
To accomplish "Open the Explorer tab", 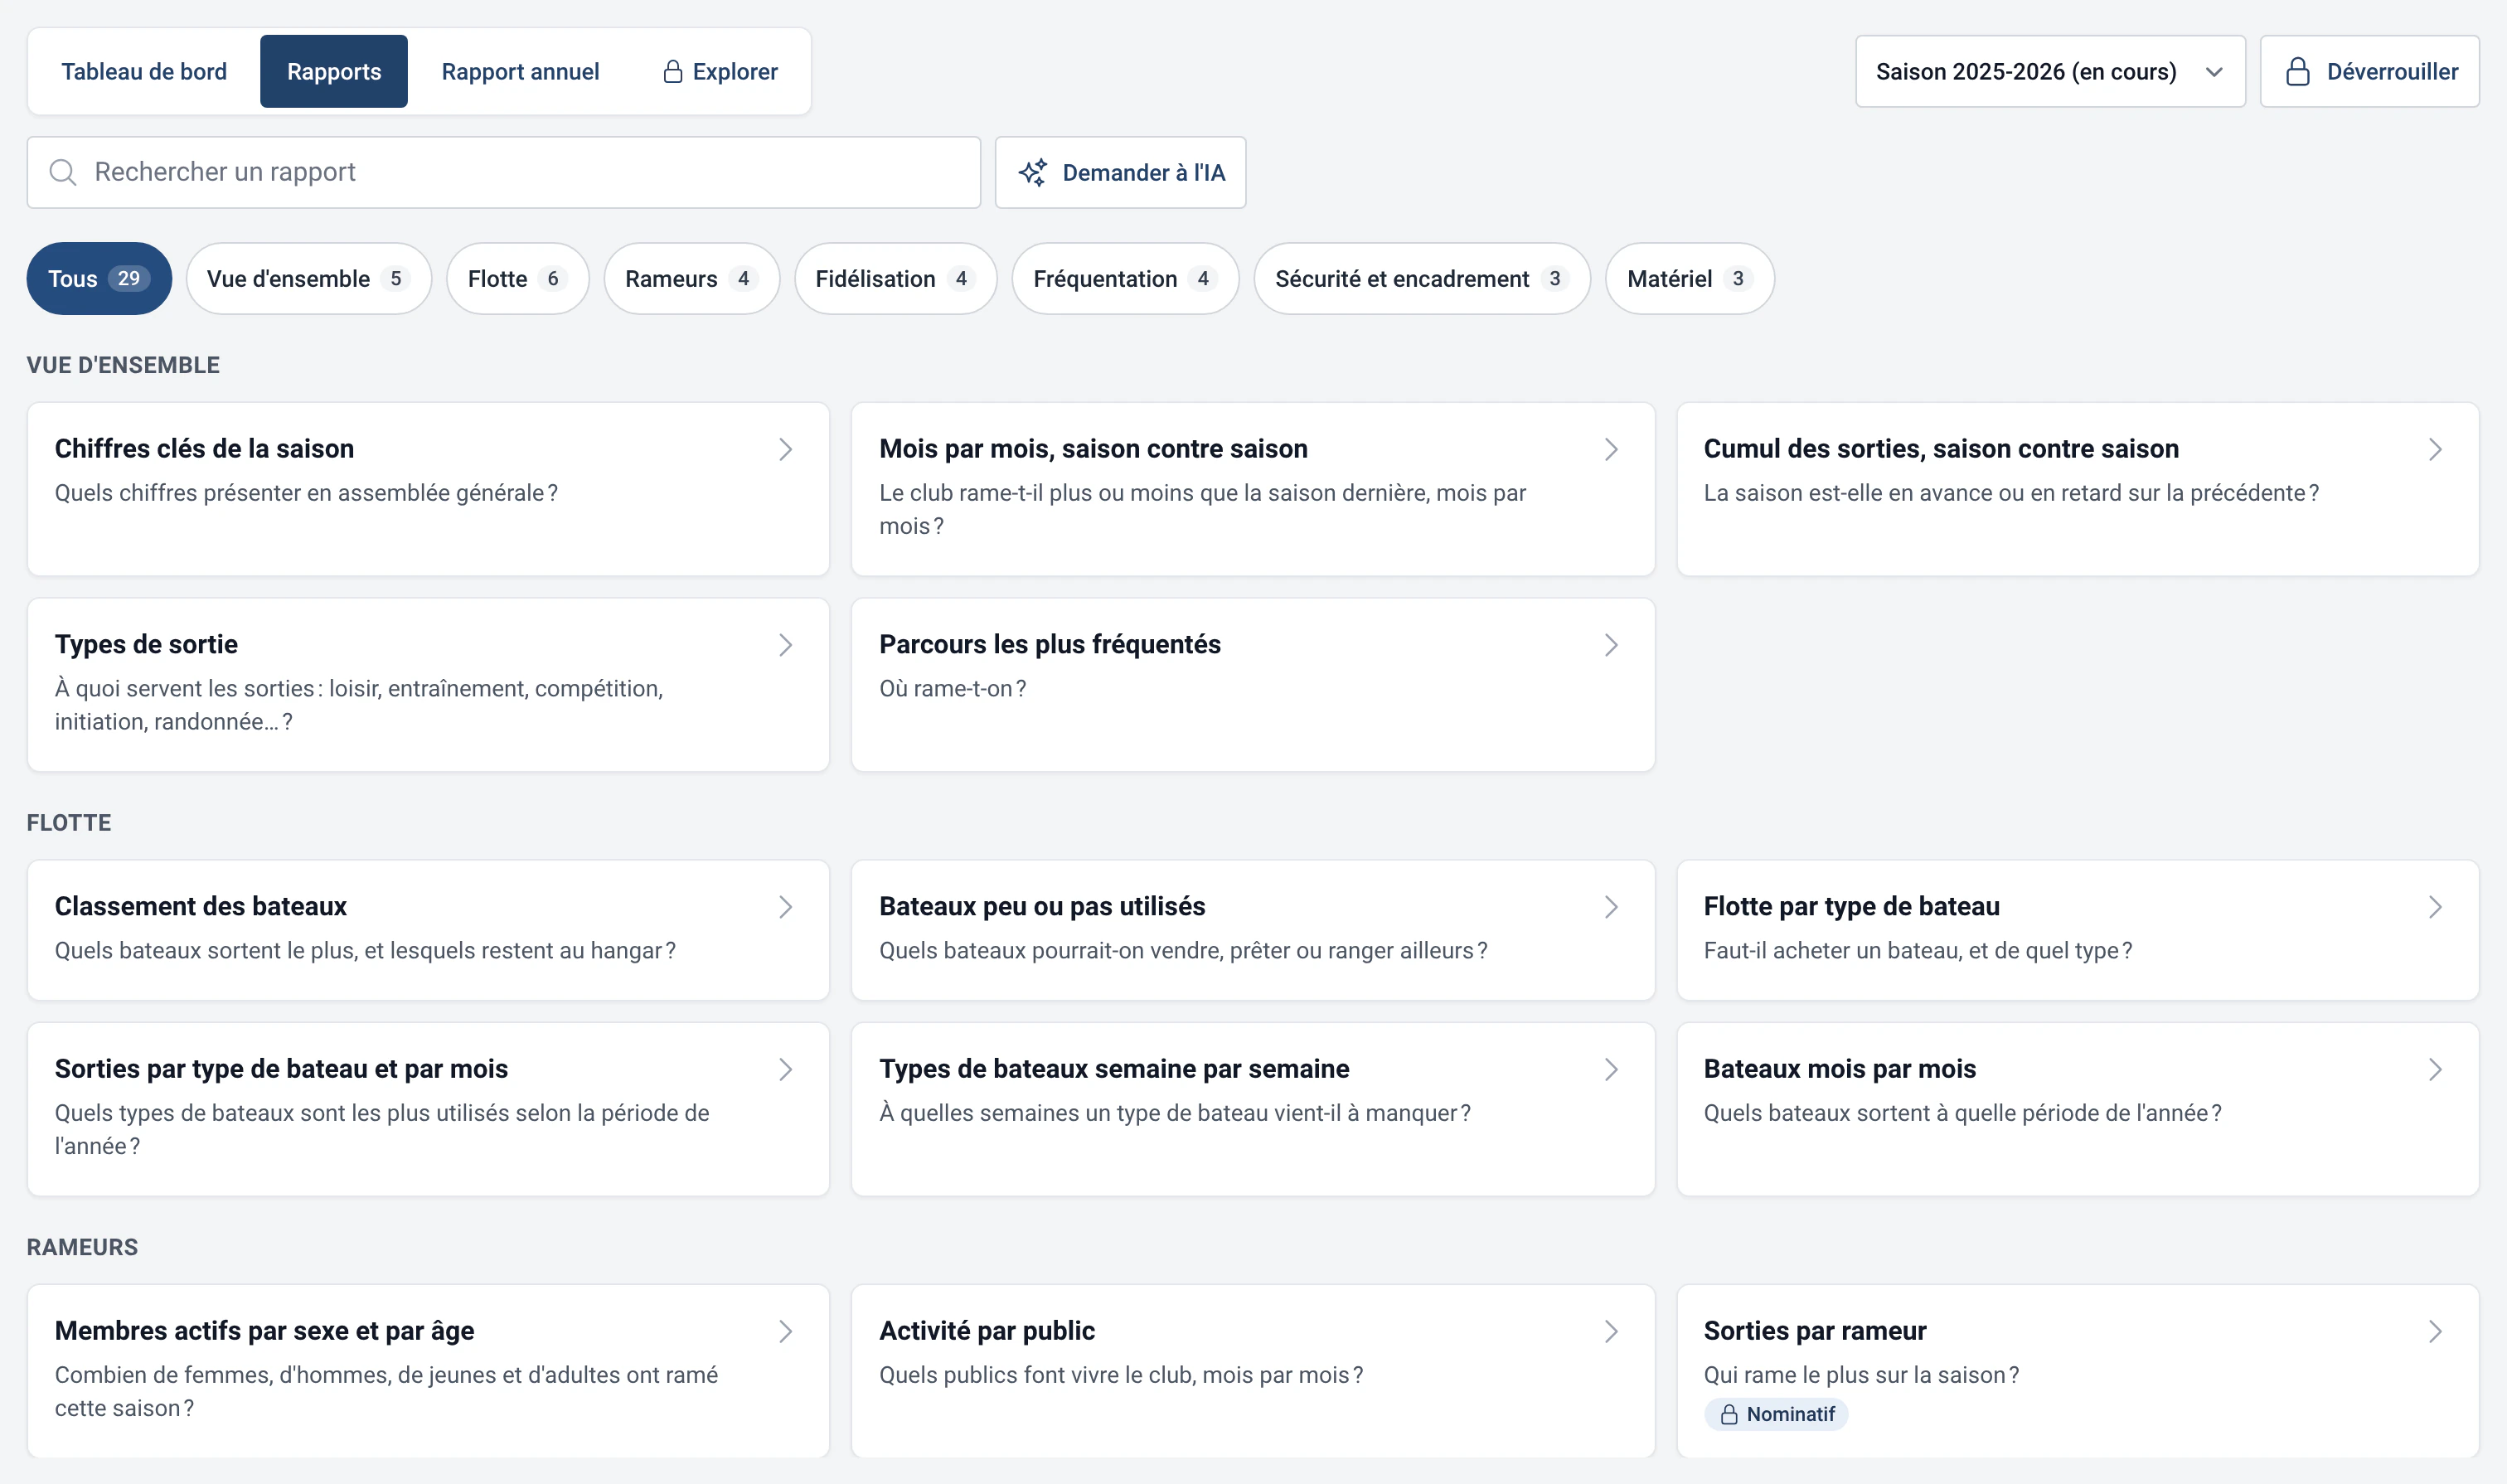I will (x=720, y=71).
